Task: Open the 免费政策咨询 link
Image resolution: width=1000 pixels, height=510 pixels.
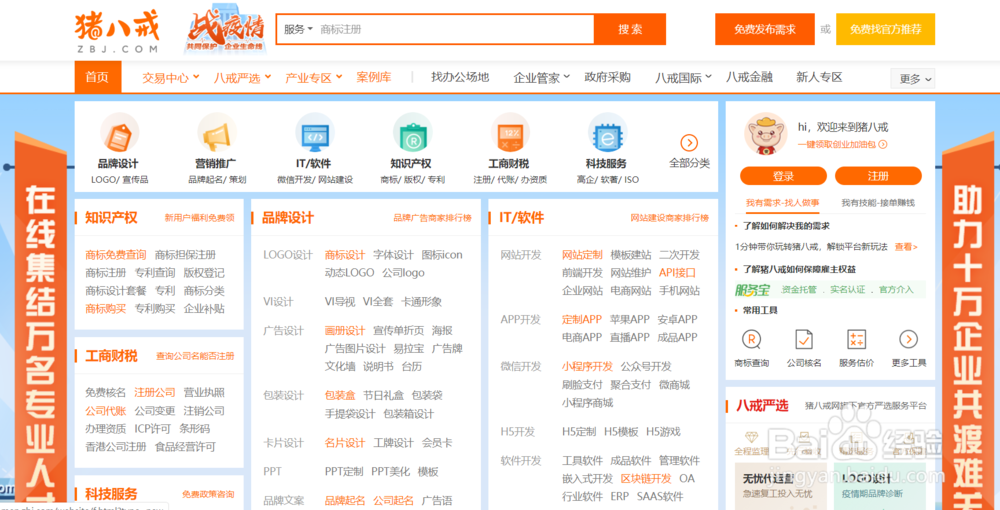Action: (208, 494)
